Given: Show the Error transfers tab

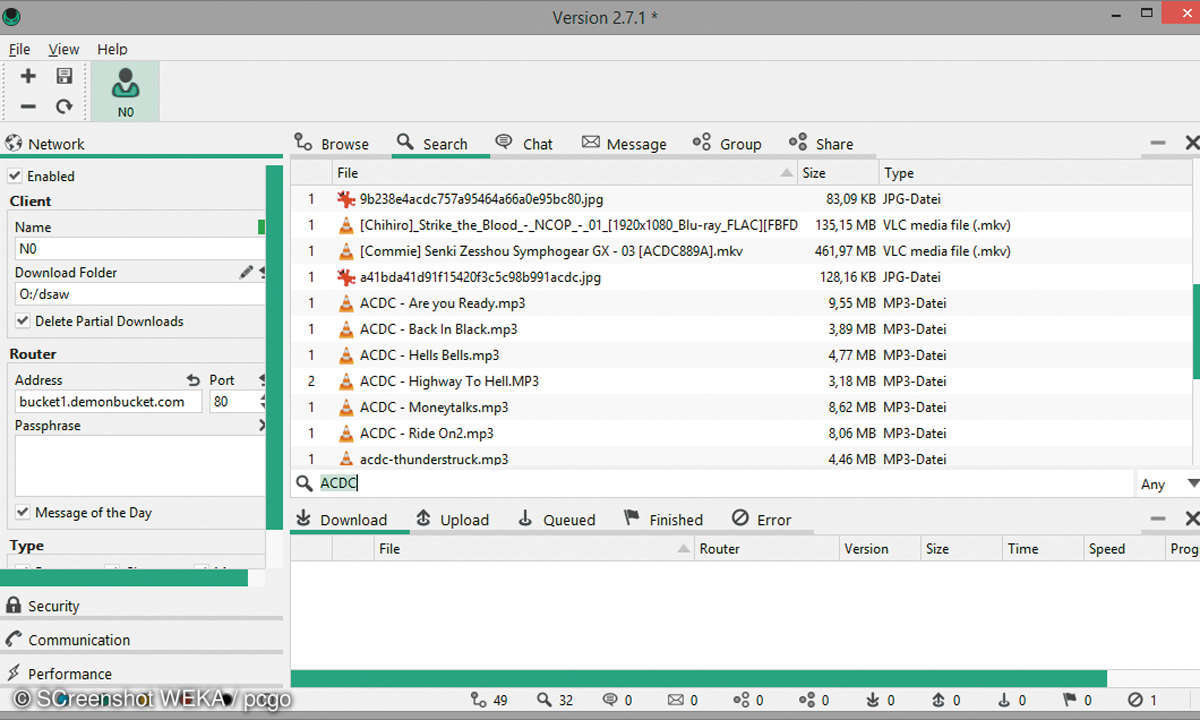Looking at the screenshot, I should coord(761,519).
